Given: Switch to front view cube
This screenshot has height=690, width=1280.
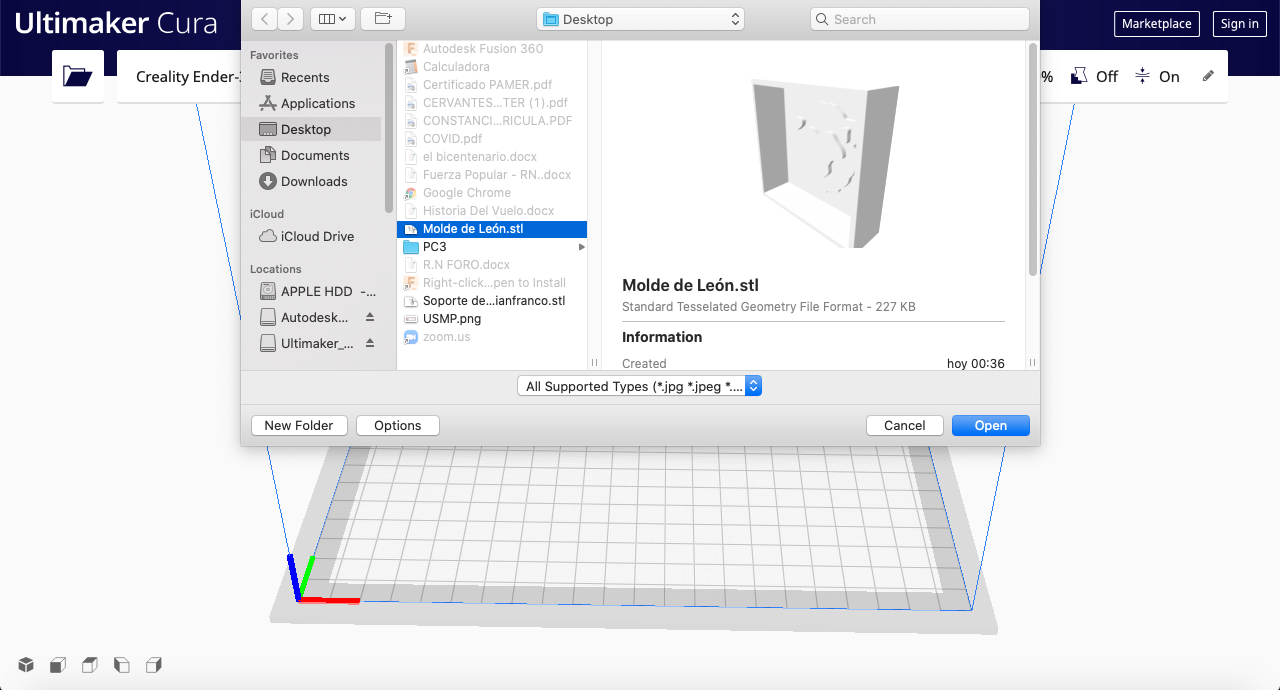Looking at the screenshot, I should 58,665.
